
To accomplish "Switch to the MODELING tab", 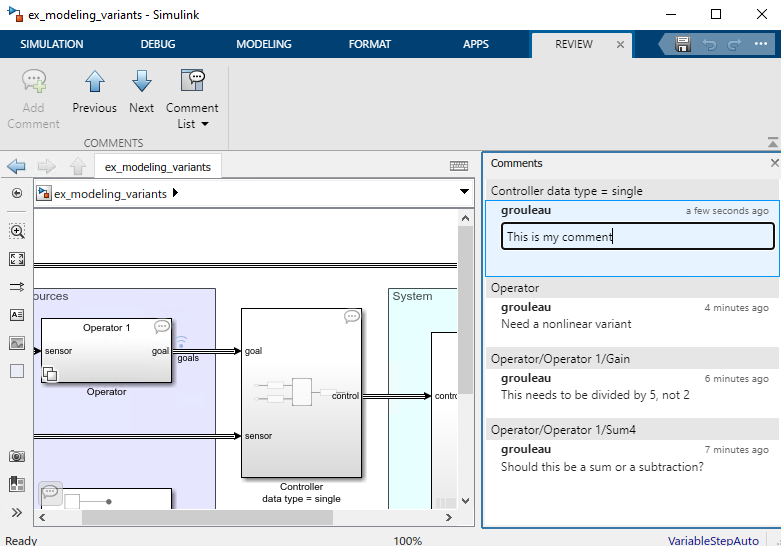I will click(264, 44).
